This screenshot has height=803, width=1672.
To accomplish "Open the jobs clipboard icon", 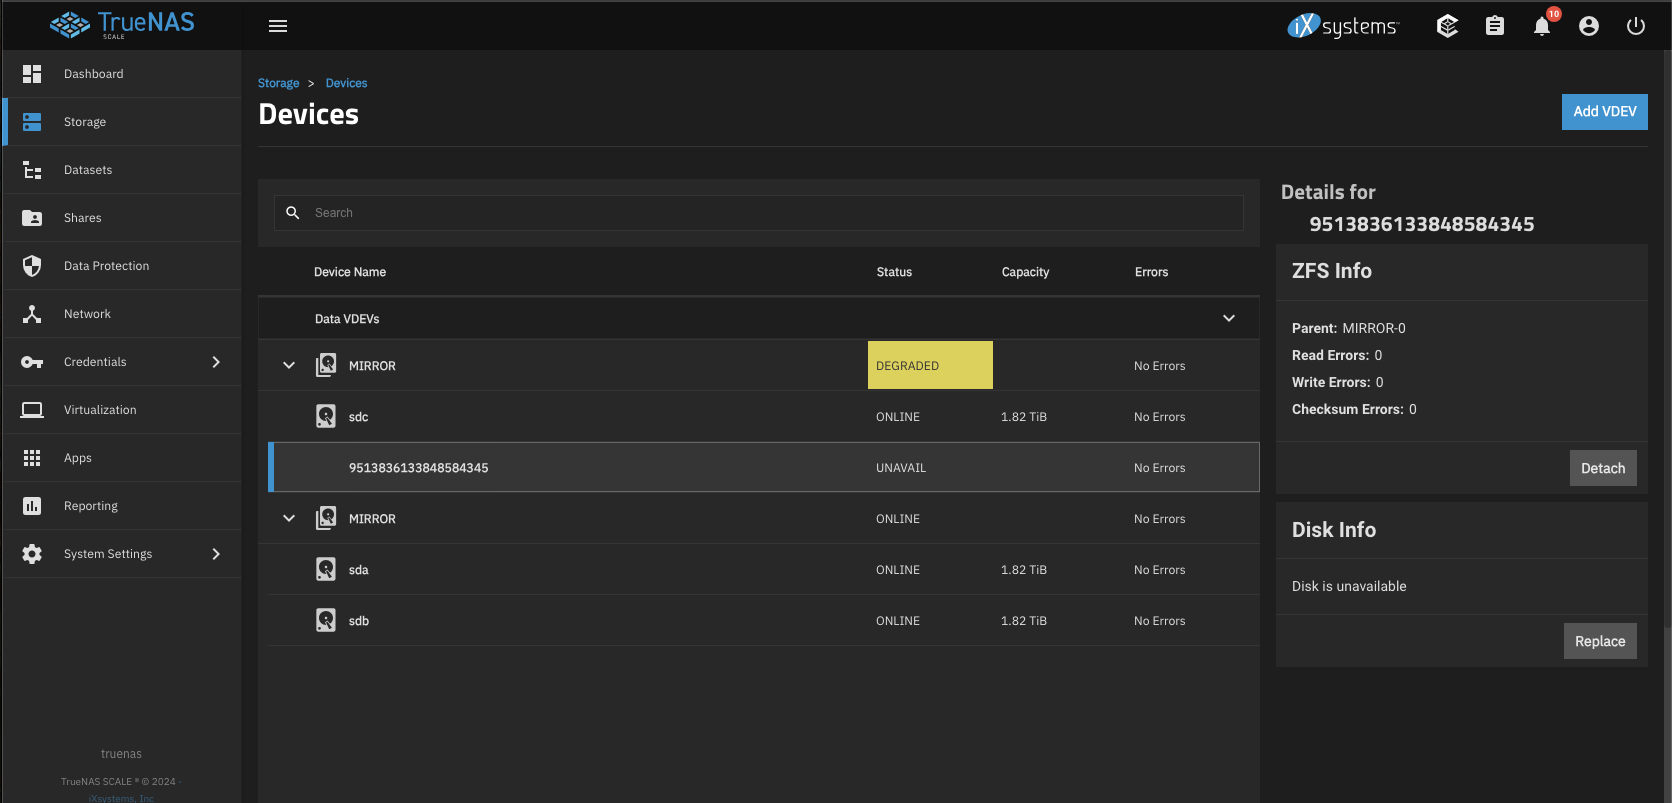I will [x=1494, y=26].
